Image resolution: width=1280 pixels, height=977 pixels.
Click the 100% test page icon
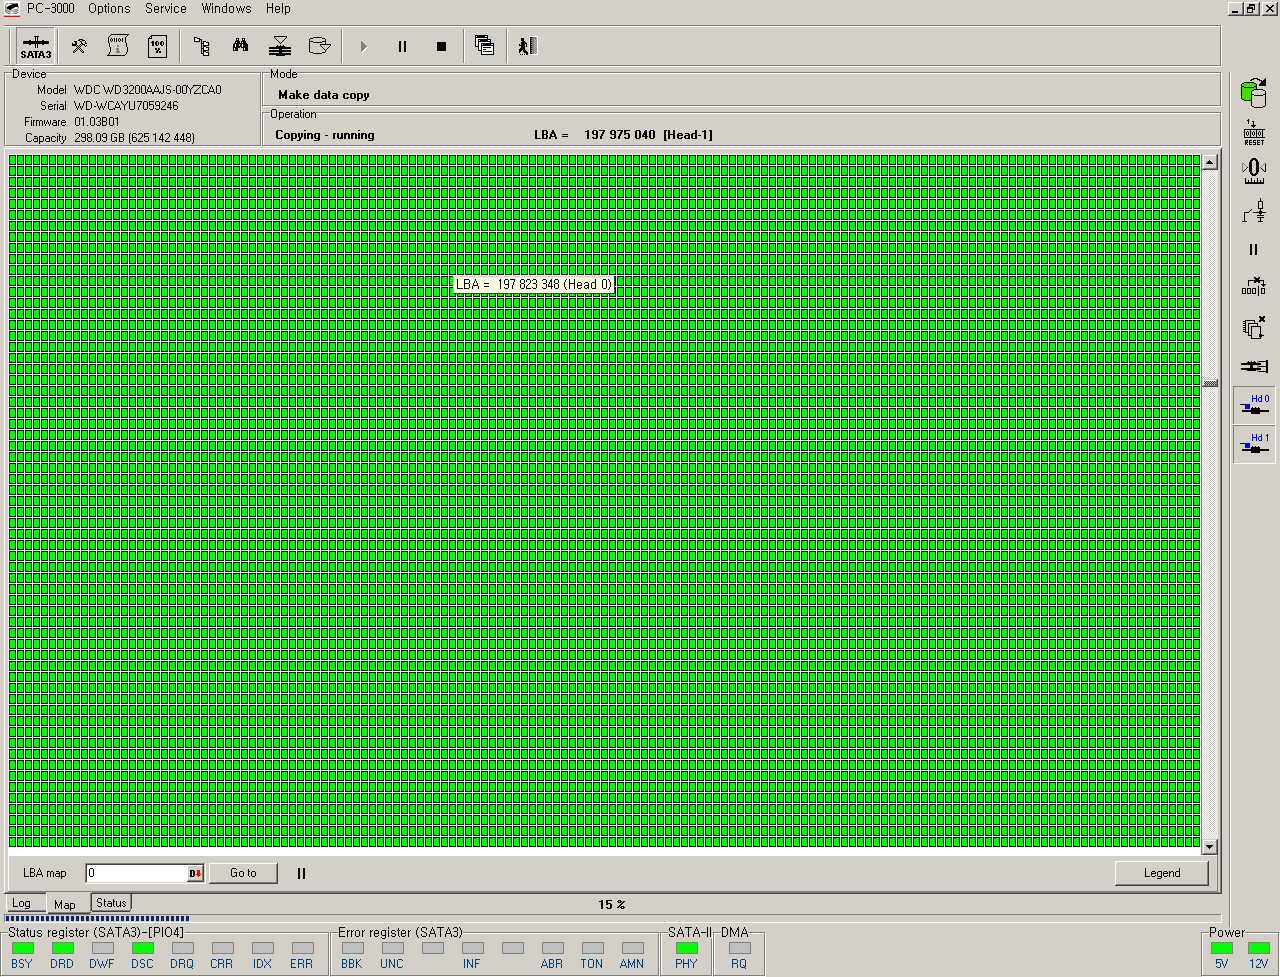click(x=157, y=46)
